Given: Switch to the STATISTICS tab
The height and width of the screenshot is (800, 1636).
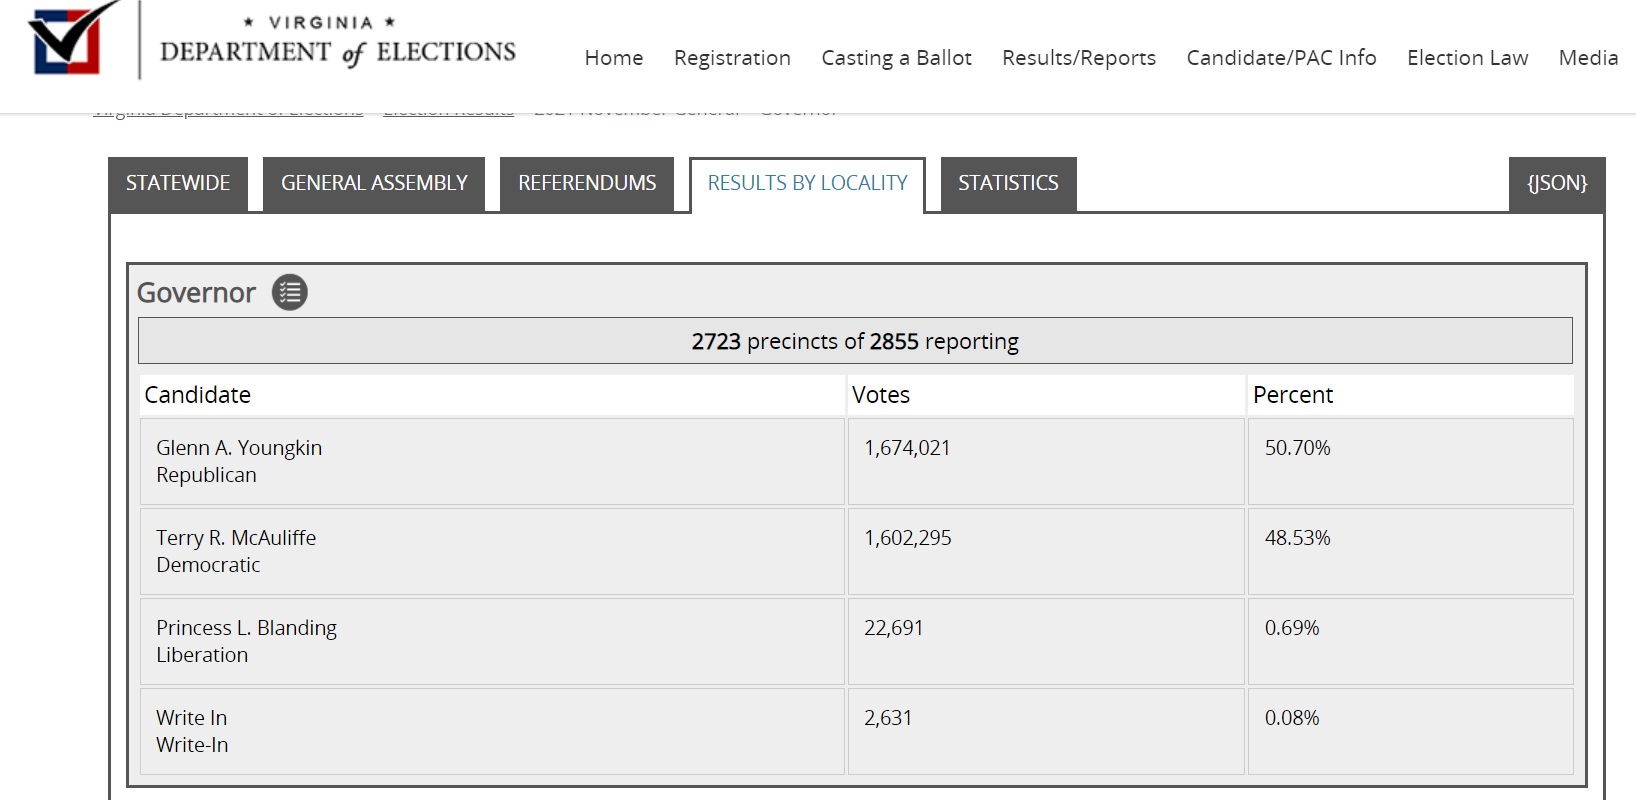Looking at the screenshot, I should 1008,183.
